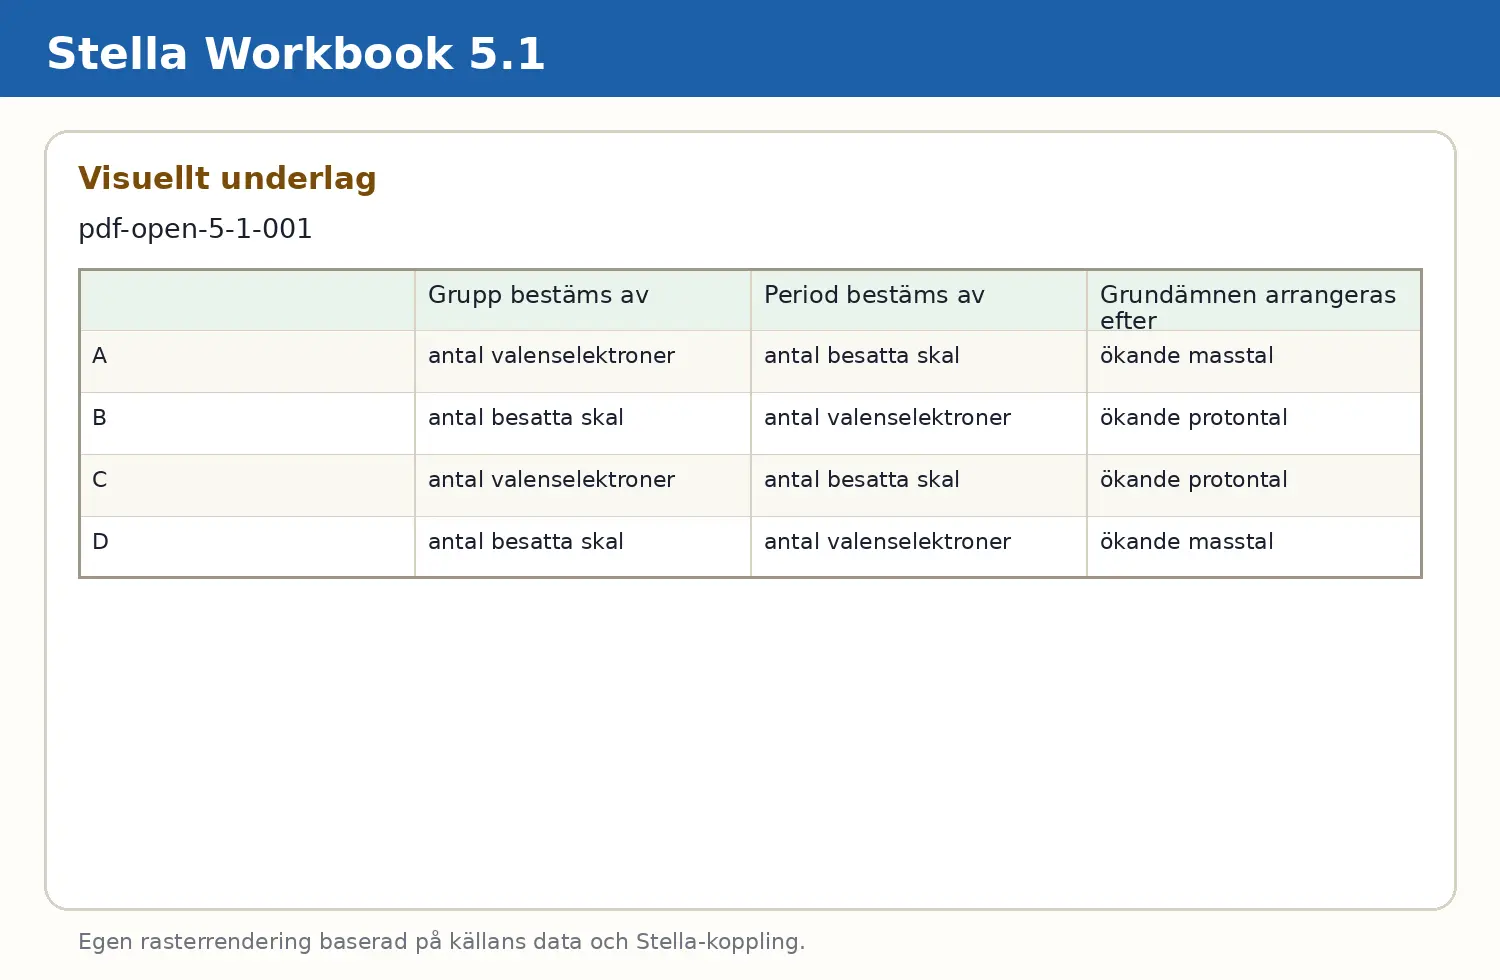Click row B's antal besatta skal cell
The image size is (1500, 980).
[583, 424]
